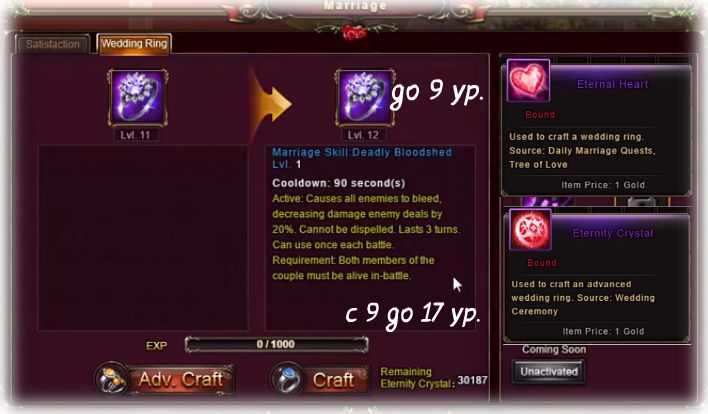Toggle the Unactivated button under Coming Soon
Image resolution: width=708 pixels, height=414 pixels.
click(549, 372)
